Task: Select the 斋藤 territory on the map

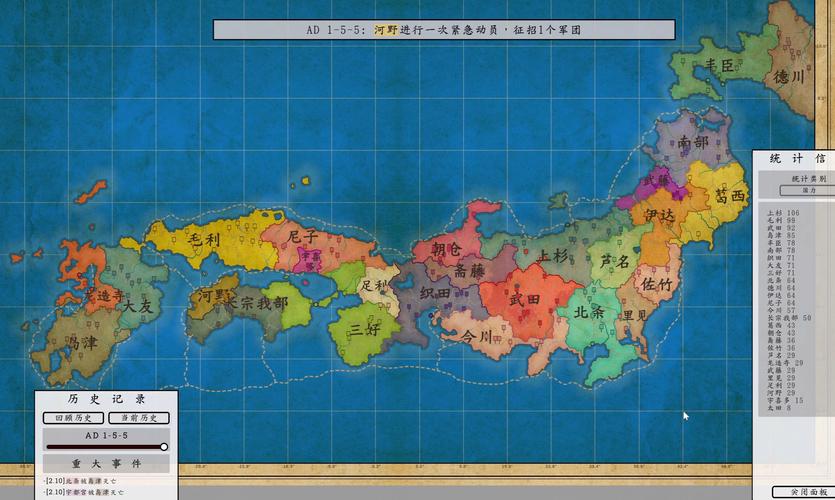Action: [469, 271]
